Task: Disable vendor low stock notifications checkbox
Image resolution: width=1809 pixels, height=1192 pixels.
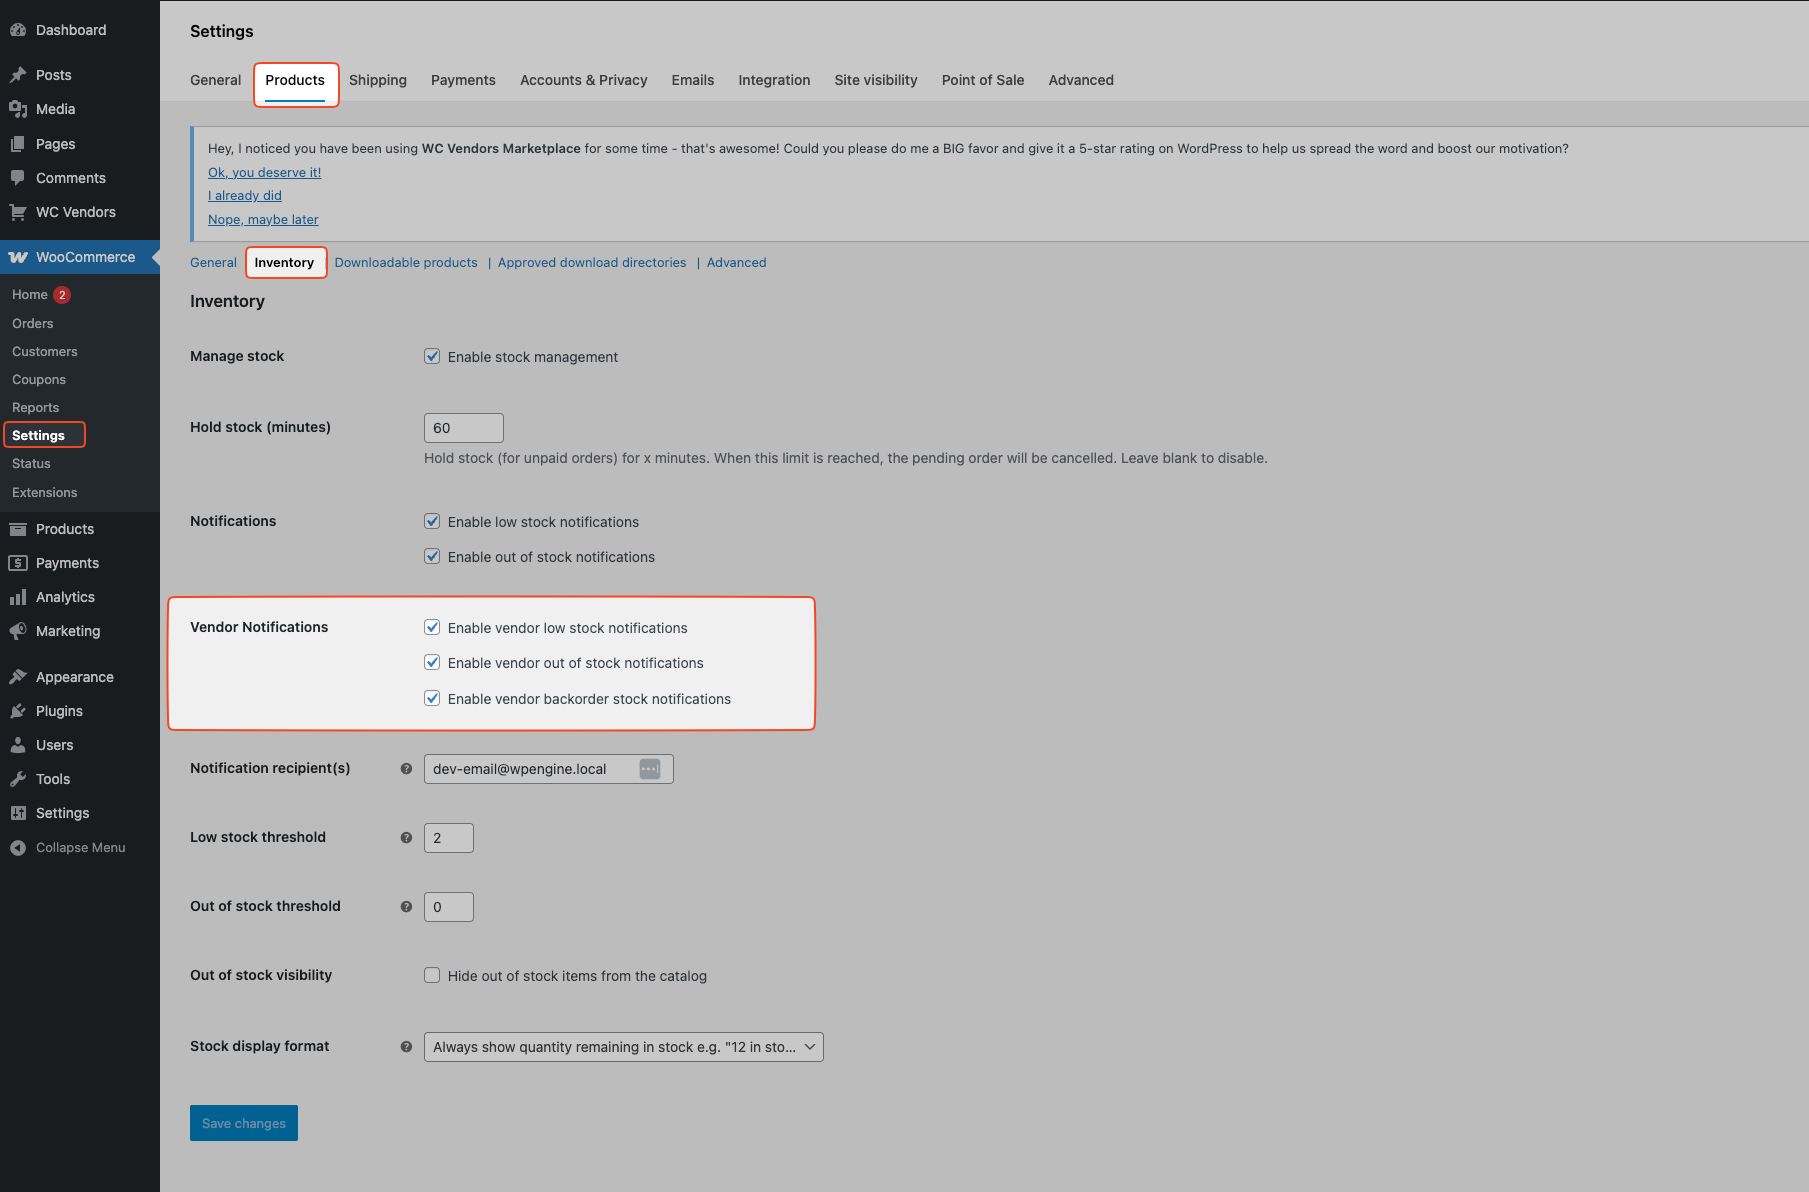Action: pos(432,627)
